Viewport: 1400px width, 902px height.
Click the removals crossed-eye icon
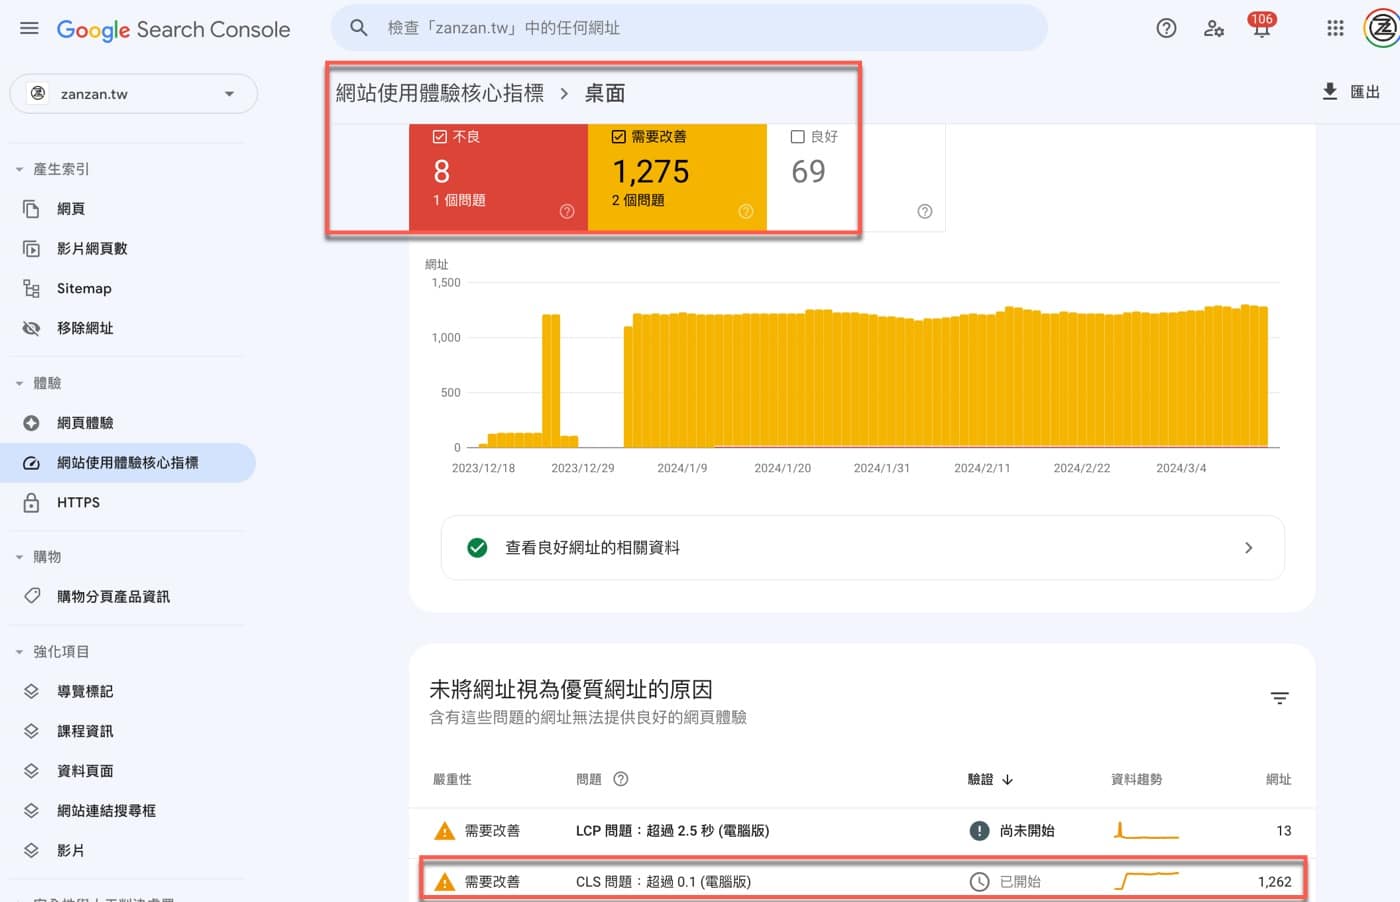(31, 328)
